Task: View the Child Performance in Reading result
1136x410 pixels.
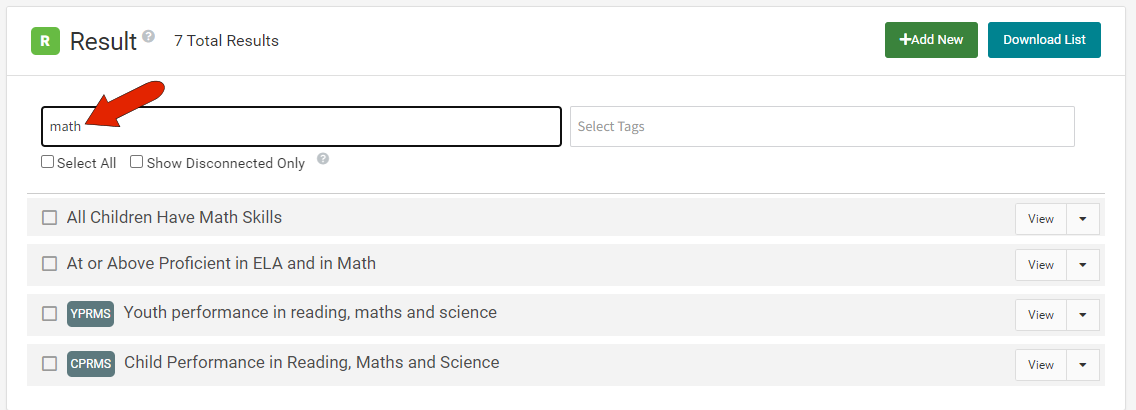Action: [1041, 365]
